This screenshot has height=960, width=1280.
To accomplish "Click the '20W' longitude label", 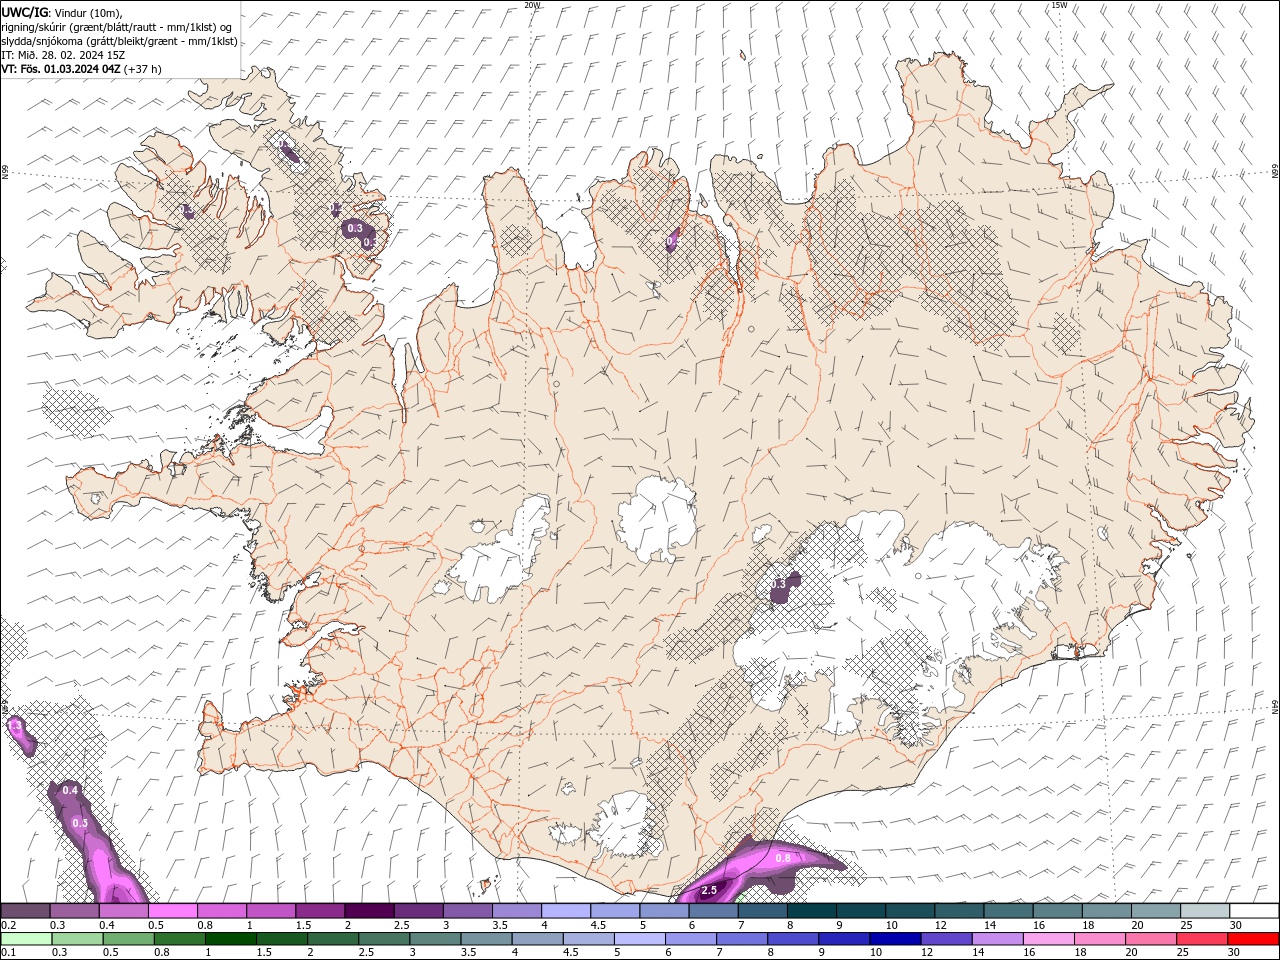I will click(532, 5).
